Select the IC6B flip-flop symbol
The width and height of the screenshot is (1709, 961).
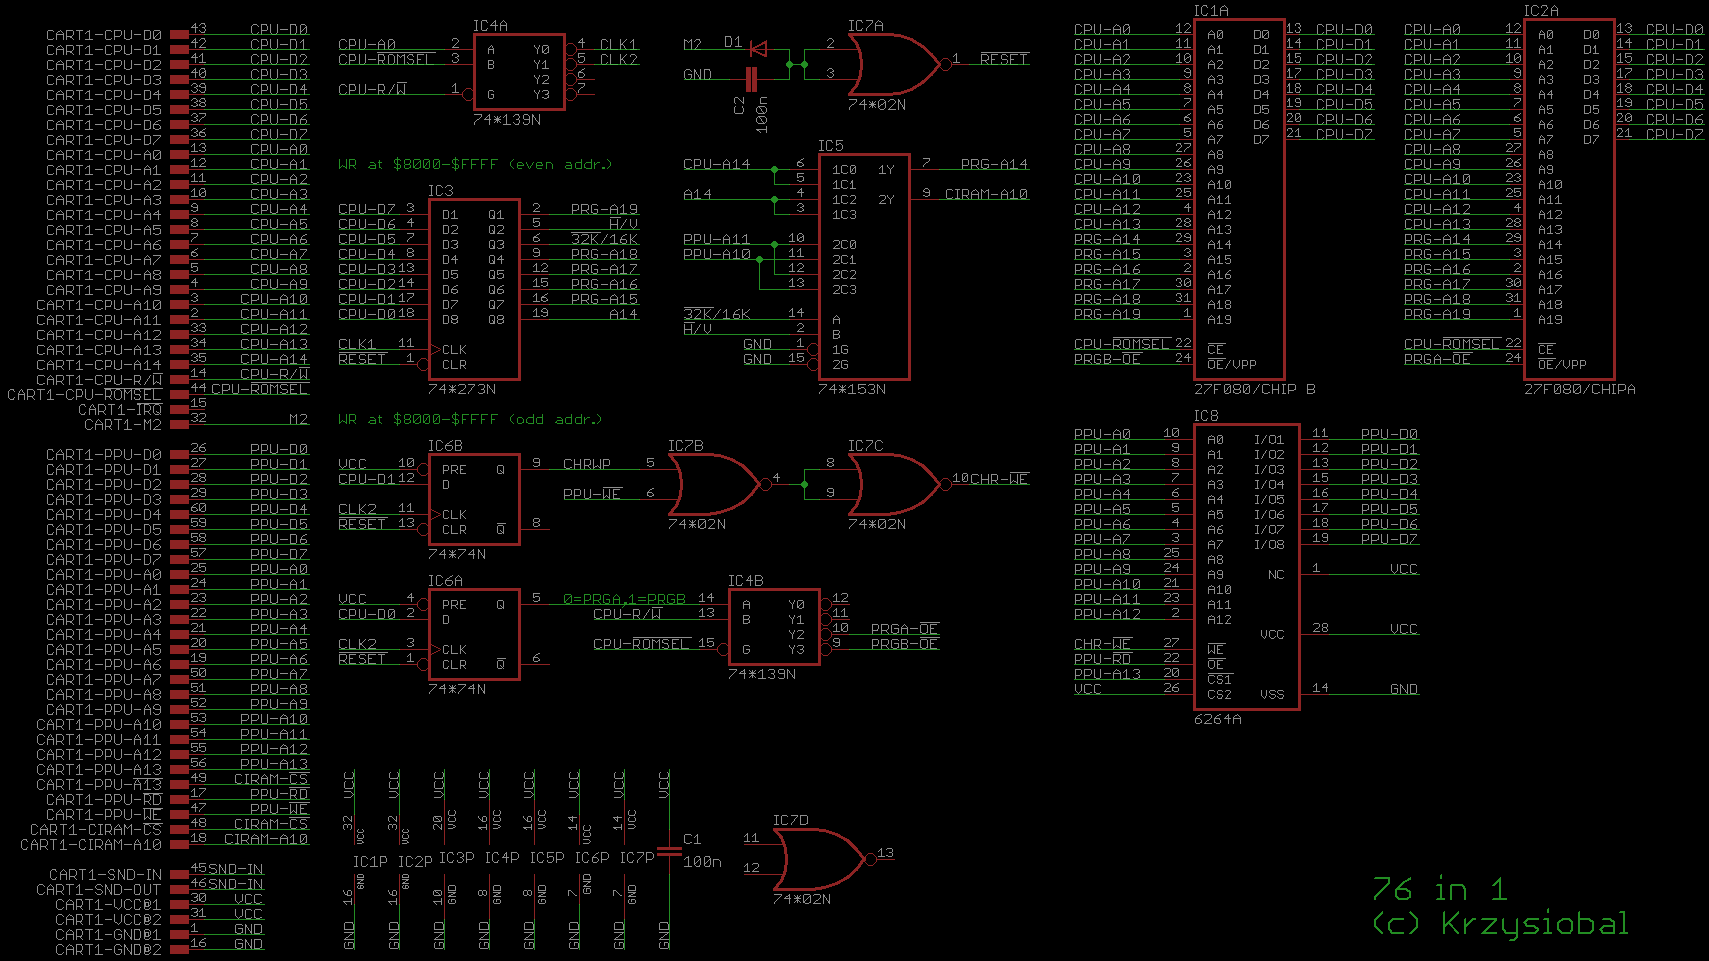(474, 499)
